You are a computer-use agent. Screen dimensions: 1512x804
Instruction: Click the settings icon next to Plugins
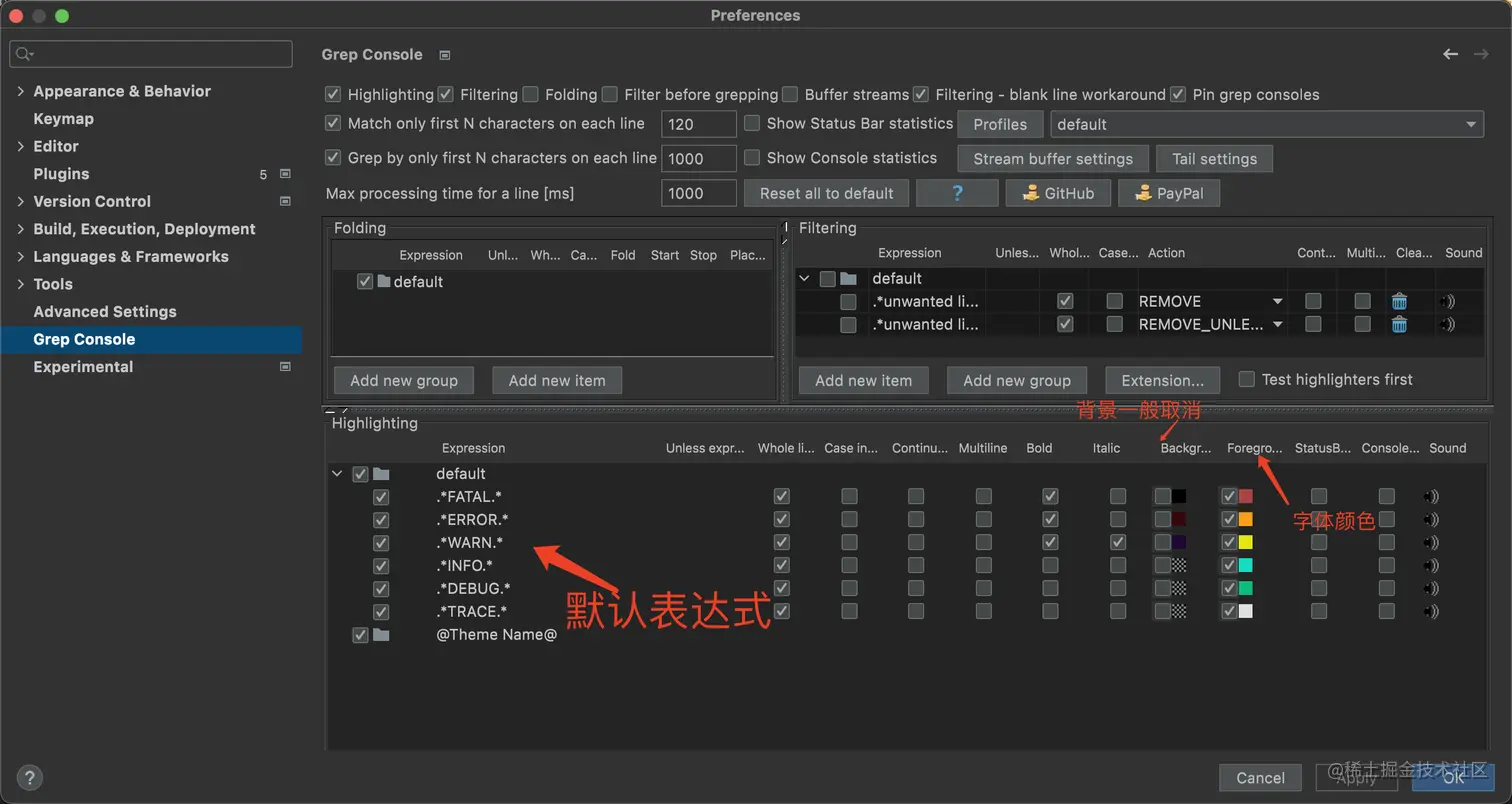pyautogui.click(x=285, y=174)
